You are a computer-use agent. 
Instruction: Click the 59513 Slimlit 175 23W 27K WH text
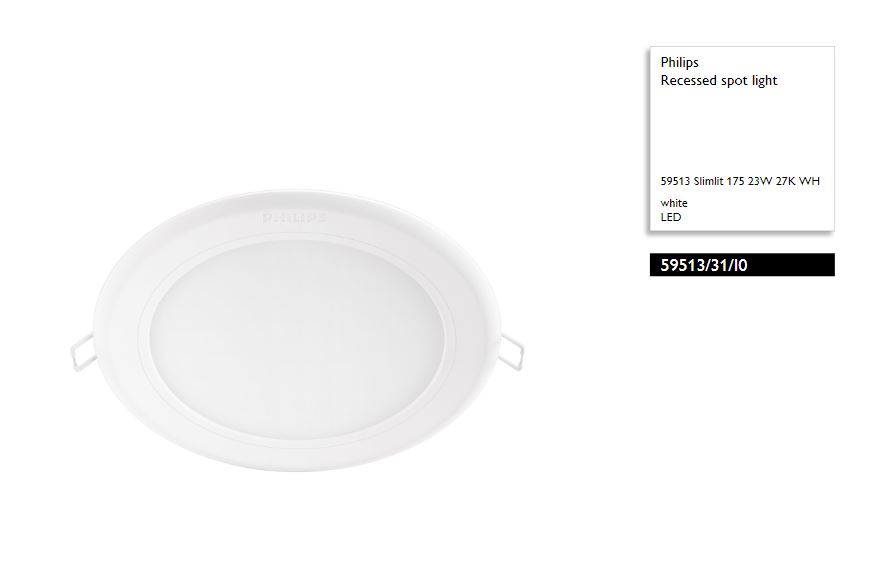point(740,181)
